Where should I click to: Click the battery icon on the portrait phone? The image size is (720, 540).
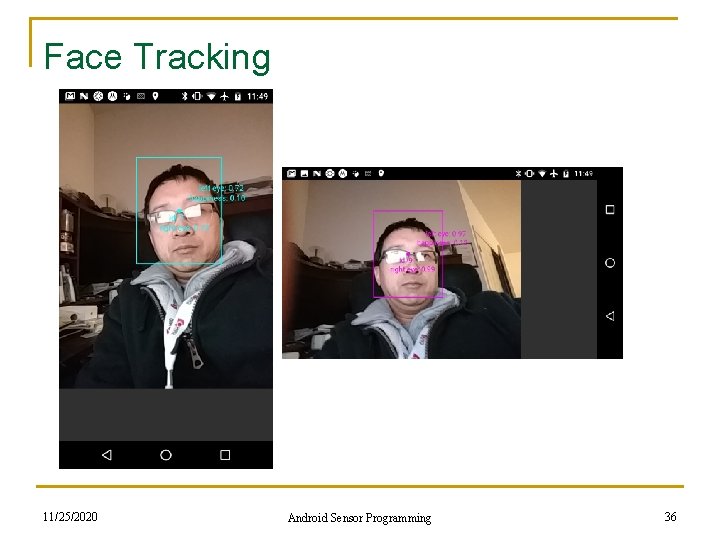point(237,96)
